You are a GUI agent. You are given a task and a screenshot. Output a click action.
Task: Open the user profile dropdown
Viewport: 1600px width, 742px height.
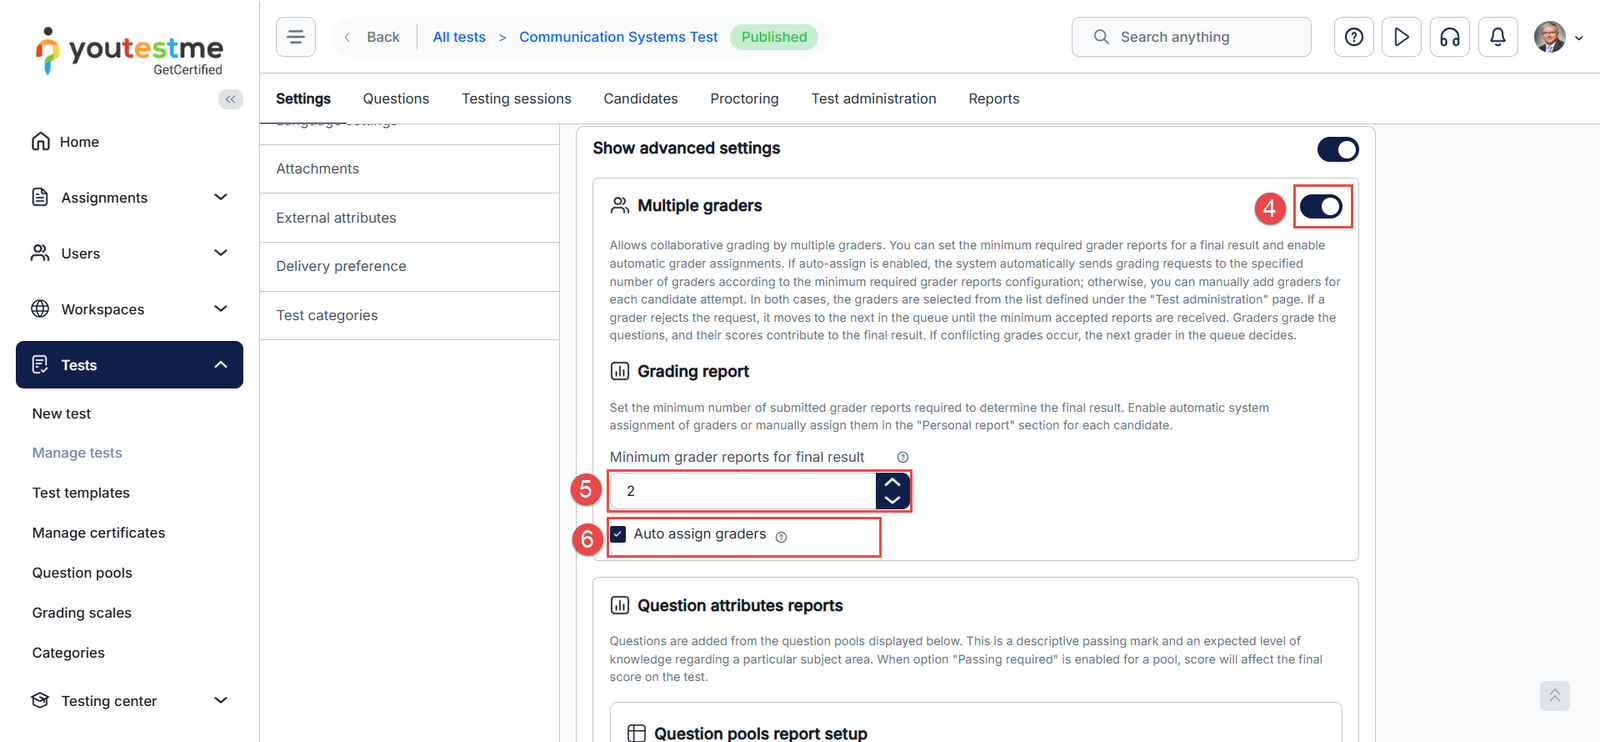(1558, 37)
